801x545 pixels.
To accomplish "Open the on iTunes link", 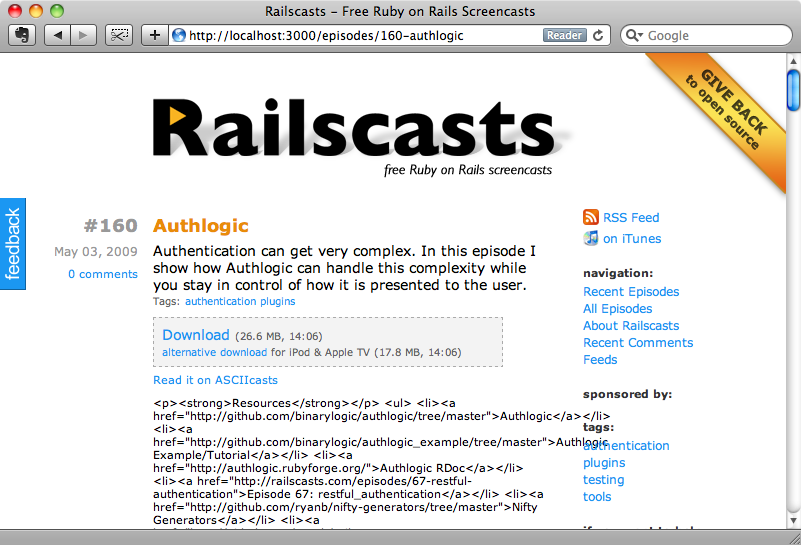I will tap(632, 239).
